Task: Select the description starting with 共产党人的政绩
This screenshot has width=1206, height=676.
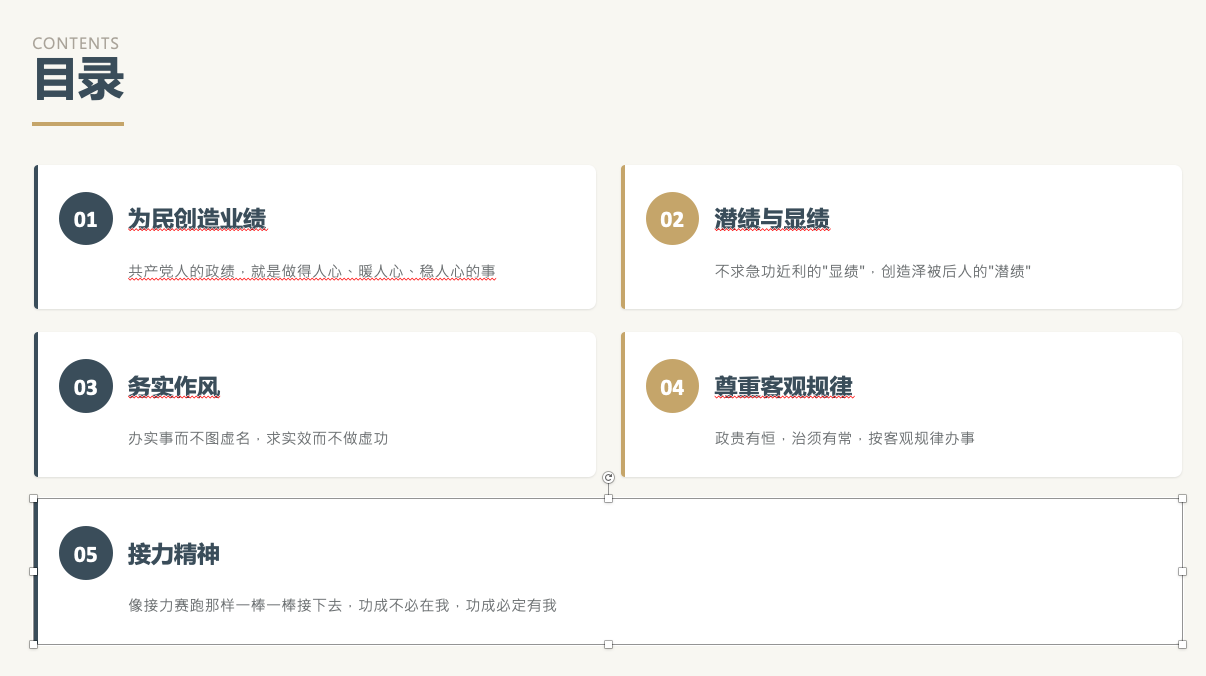Action: pyautogui.click(x=312, y=271)
